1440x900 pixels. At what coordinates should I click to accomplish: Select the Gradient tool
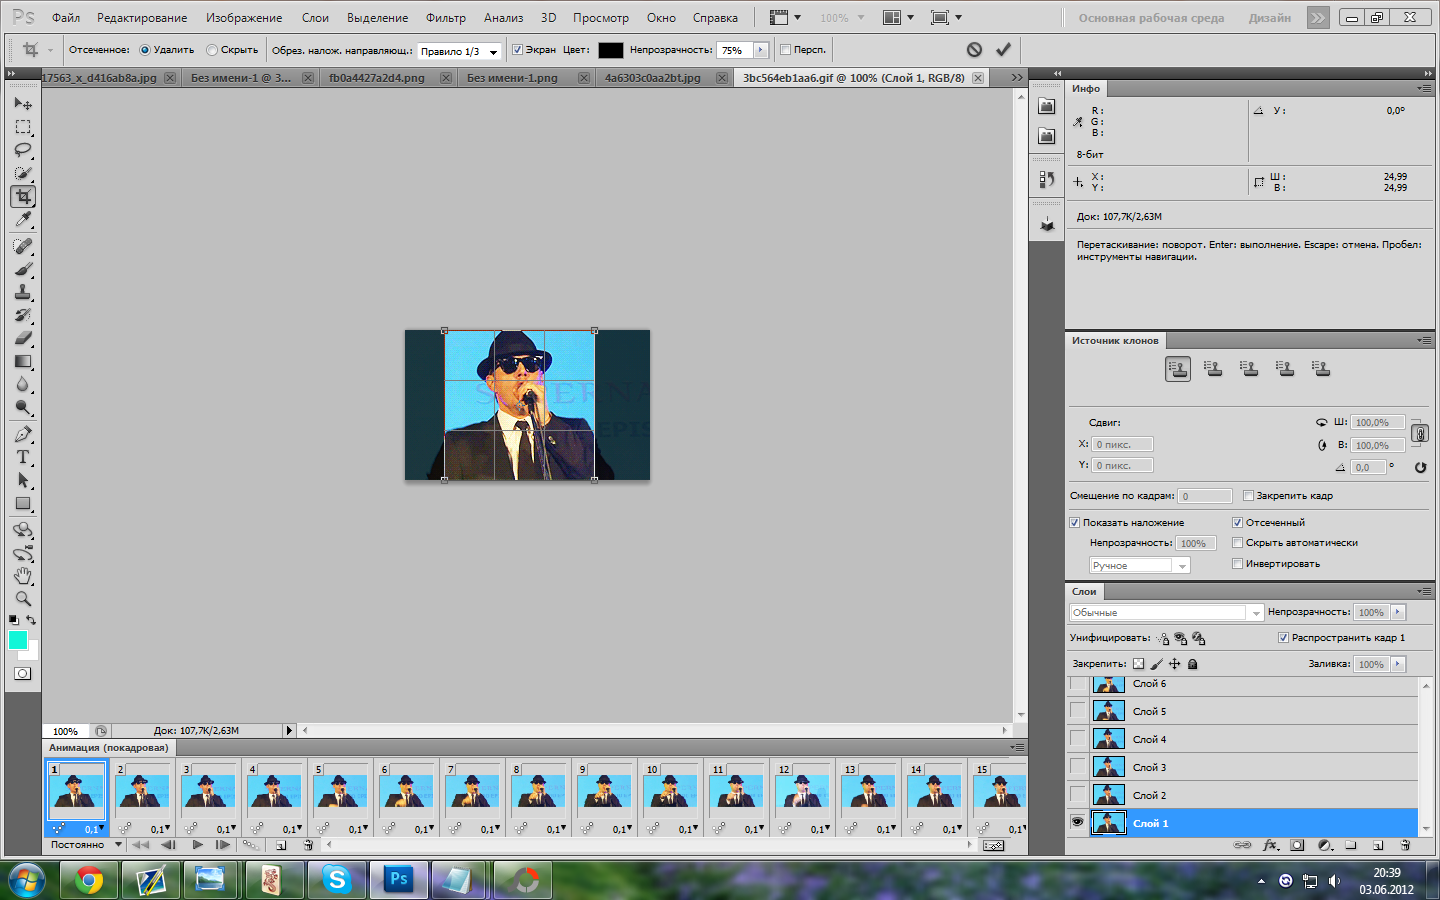point(23,361)
